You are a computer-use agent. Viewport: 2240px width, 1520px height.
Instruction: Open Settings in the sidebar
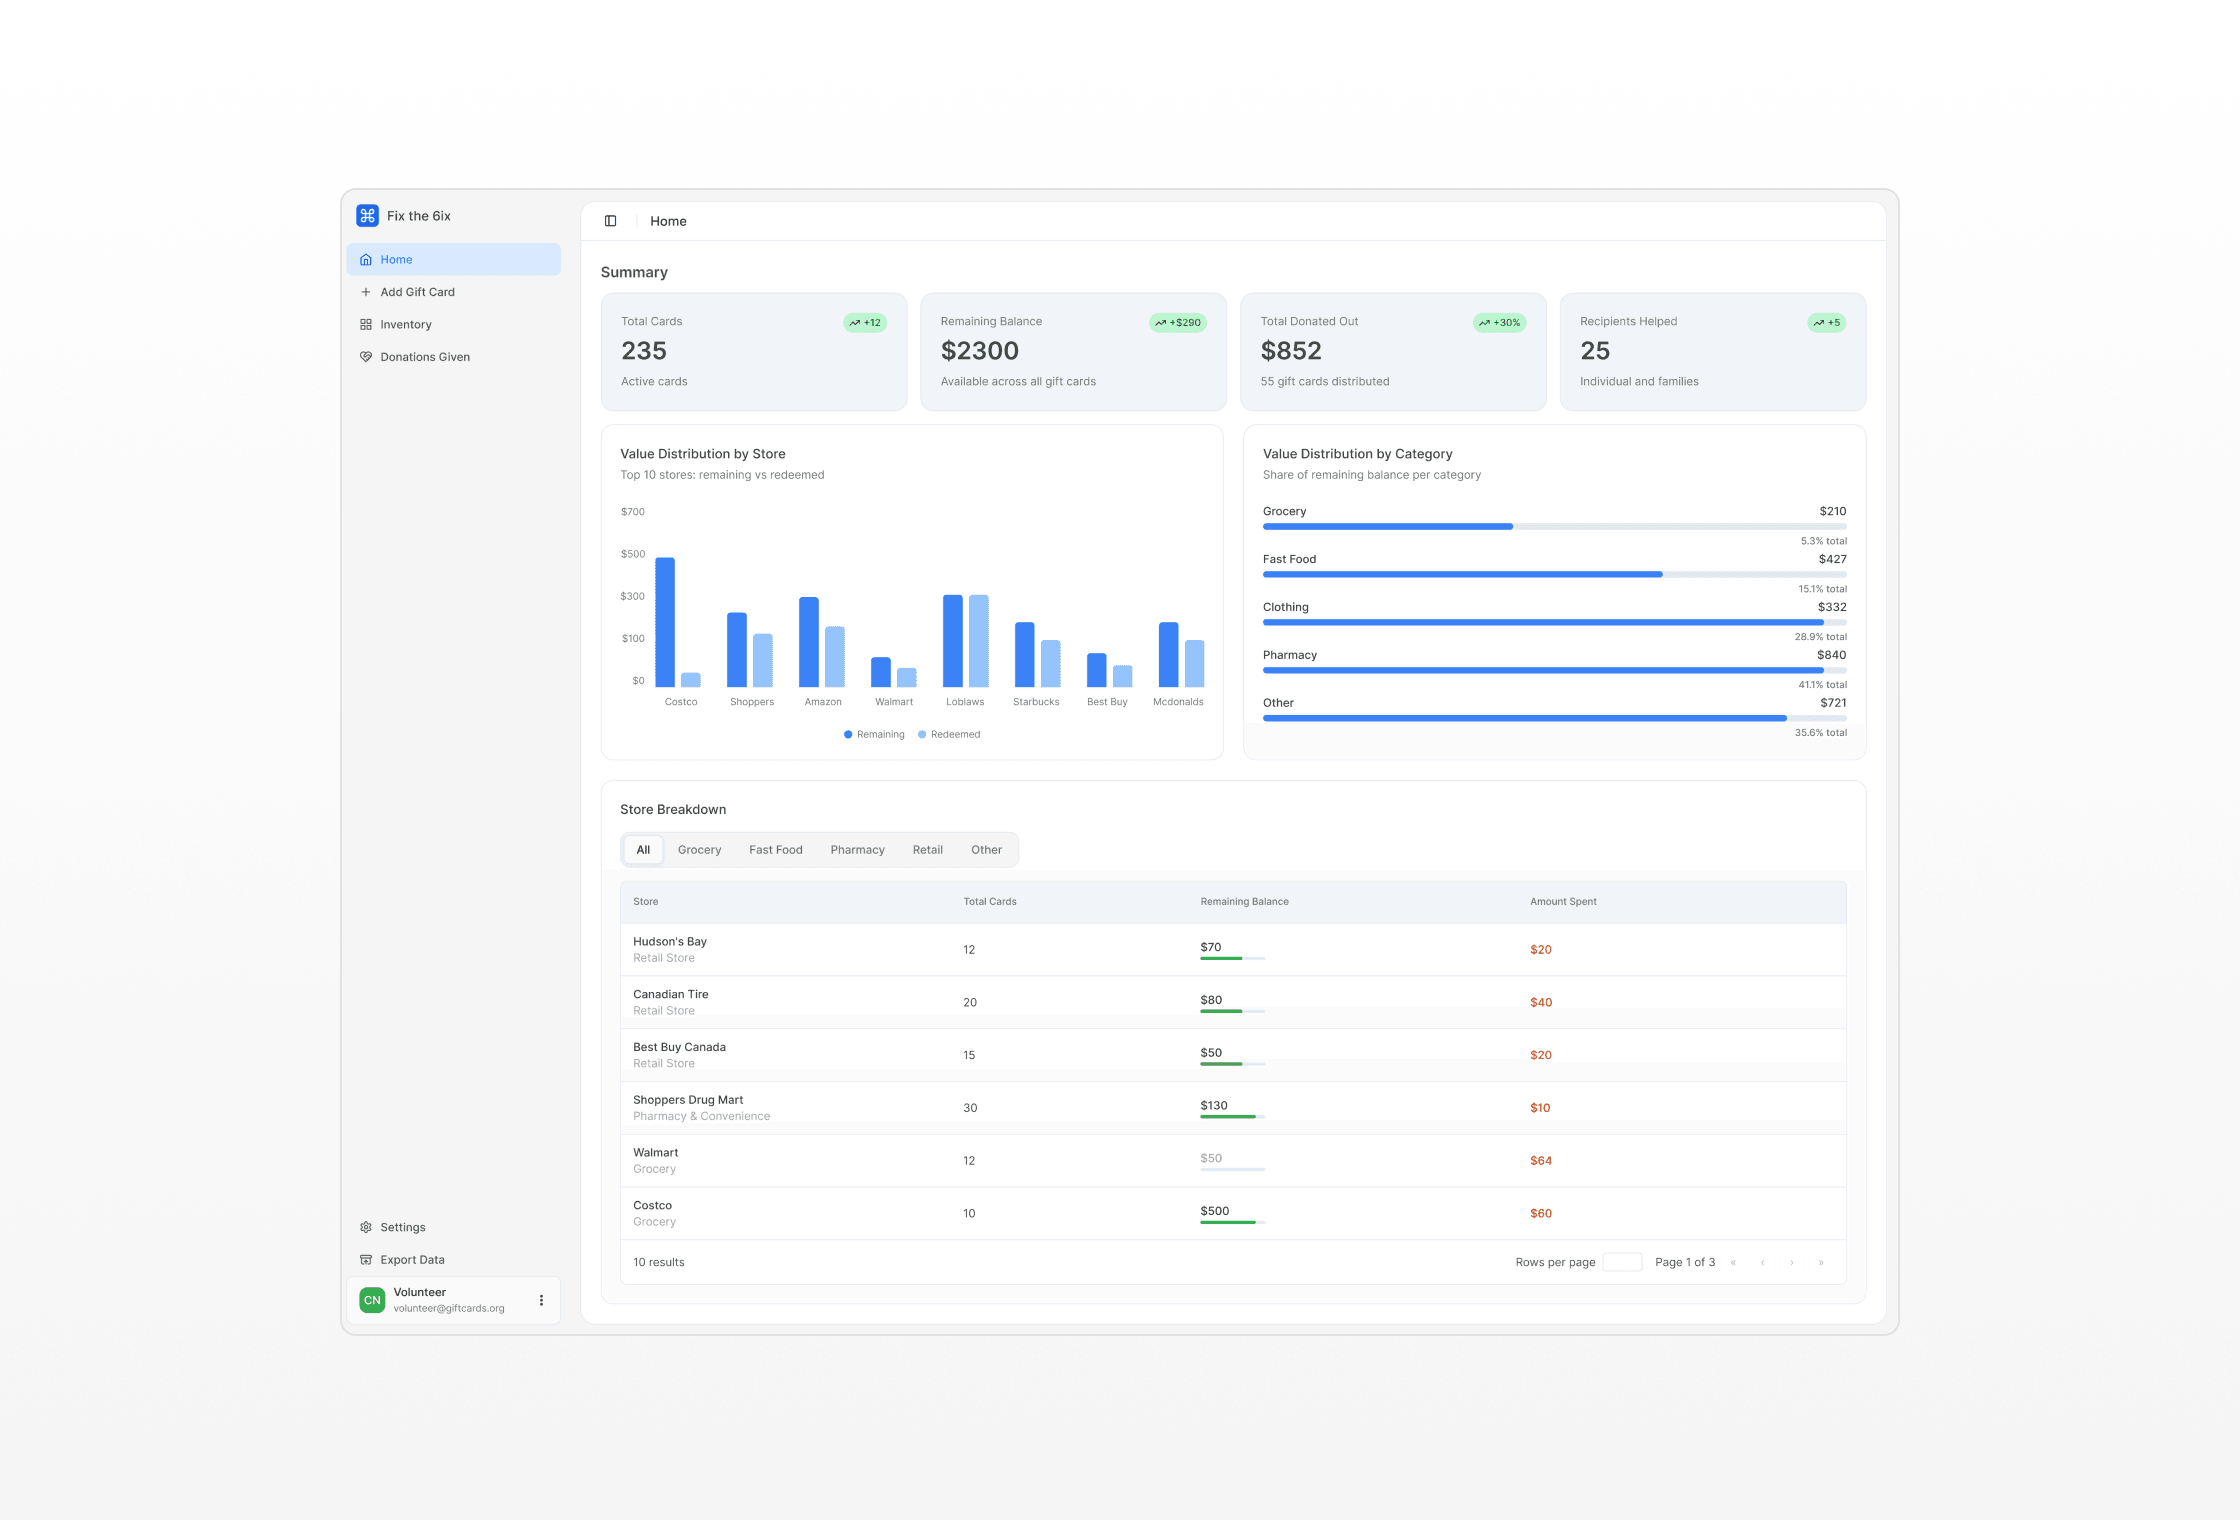click(x=453, y=1227)
